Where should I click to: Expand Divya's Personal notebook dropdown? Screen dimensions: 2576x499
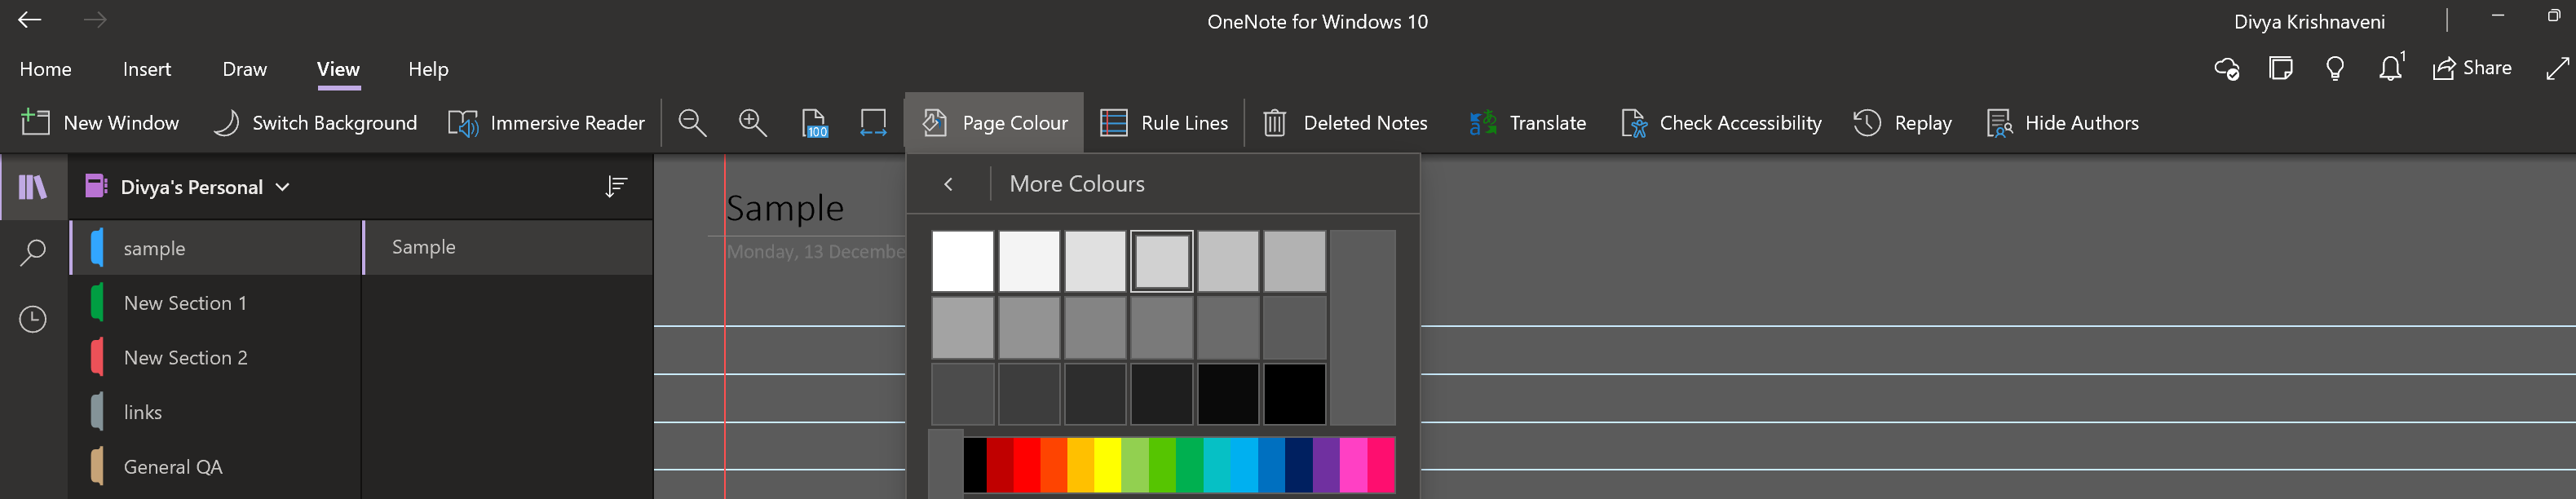point(283,187)
